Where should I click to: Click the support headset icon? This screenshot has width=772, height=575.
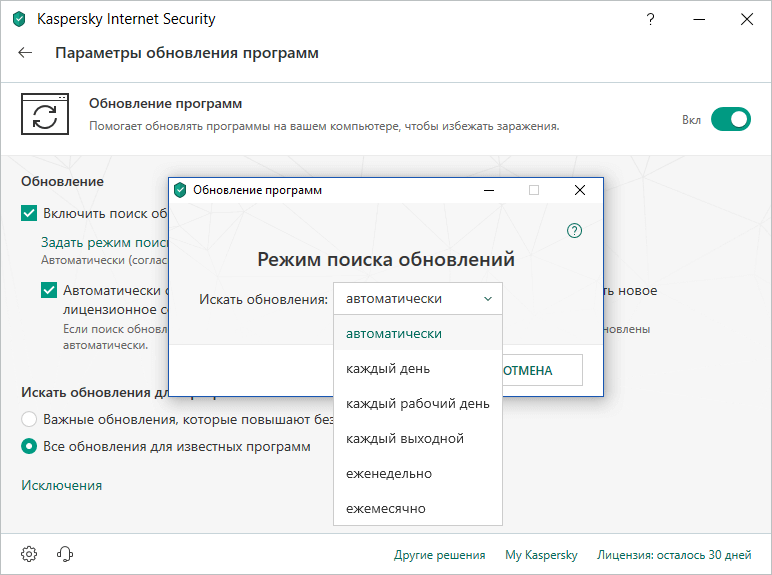(x=65, y=554)
